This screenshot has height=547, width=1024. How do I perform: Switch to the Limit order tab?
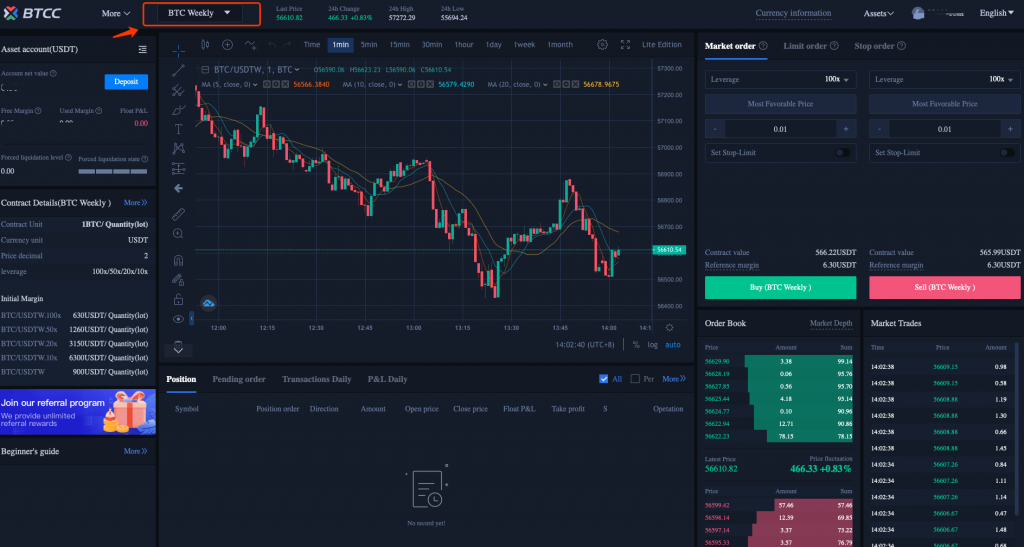click(x=805, y=46)
